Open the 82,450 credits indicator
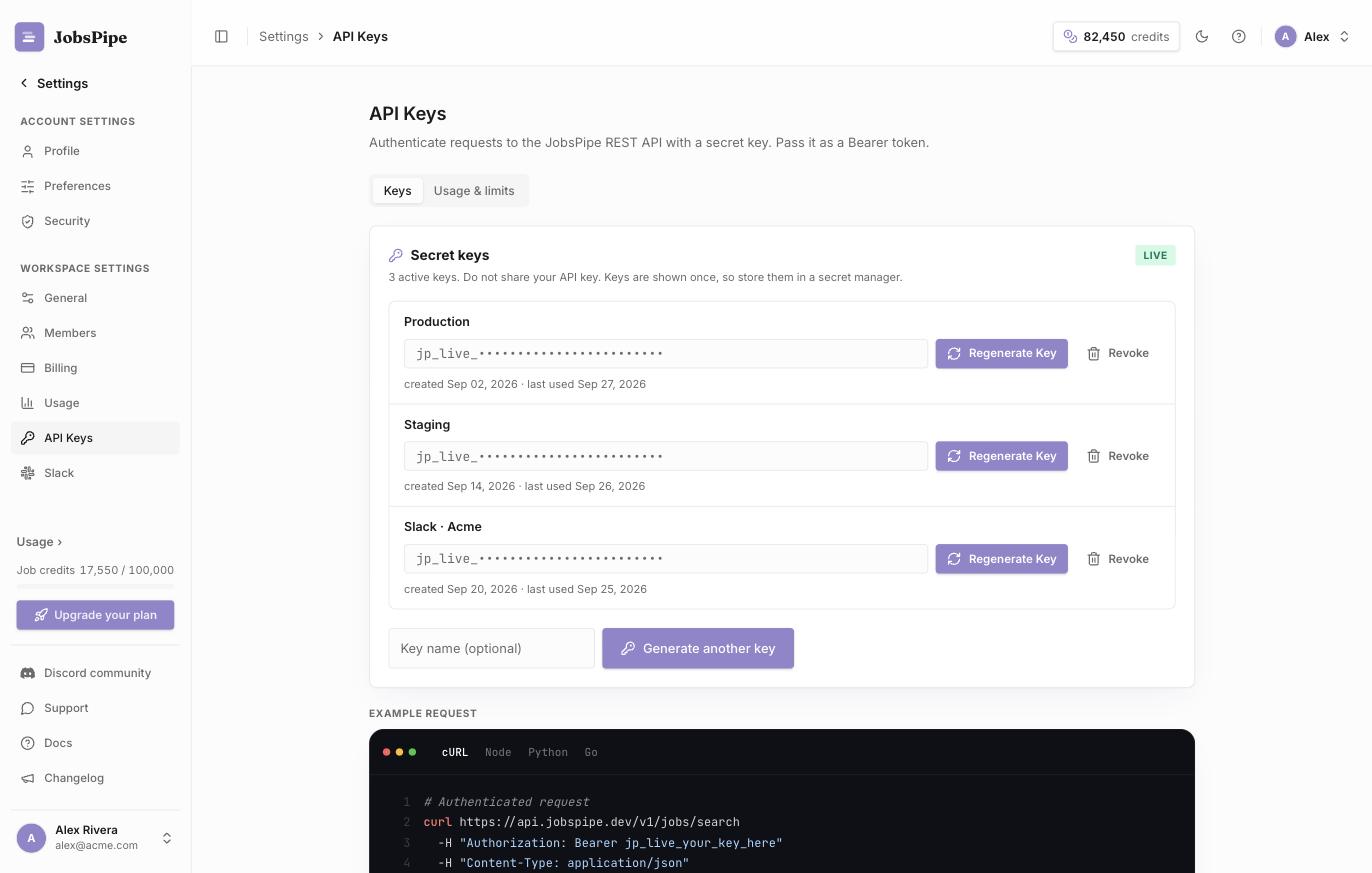 [x=1116, y=36]
